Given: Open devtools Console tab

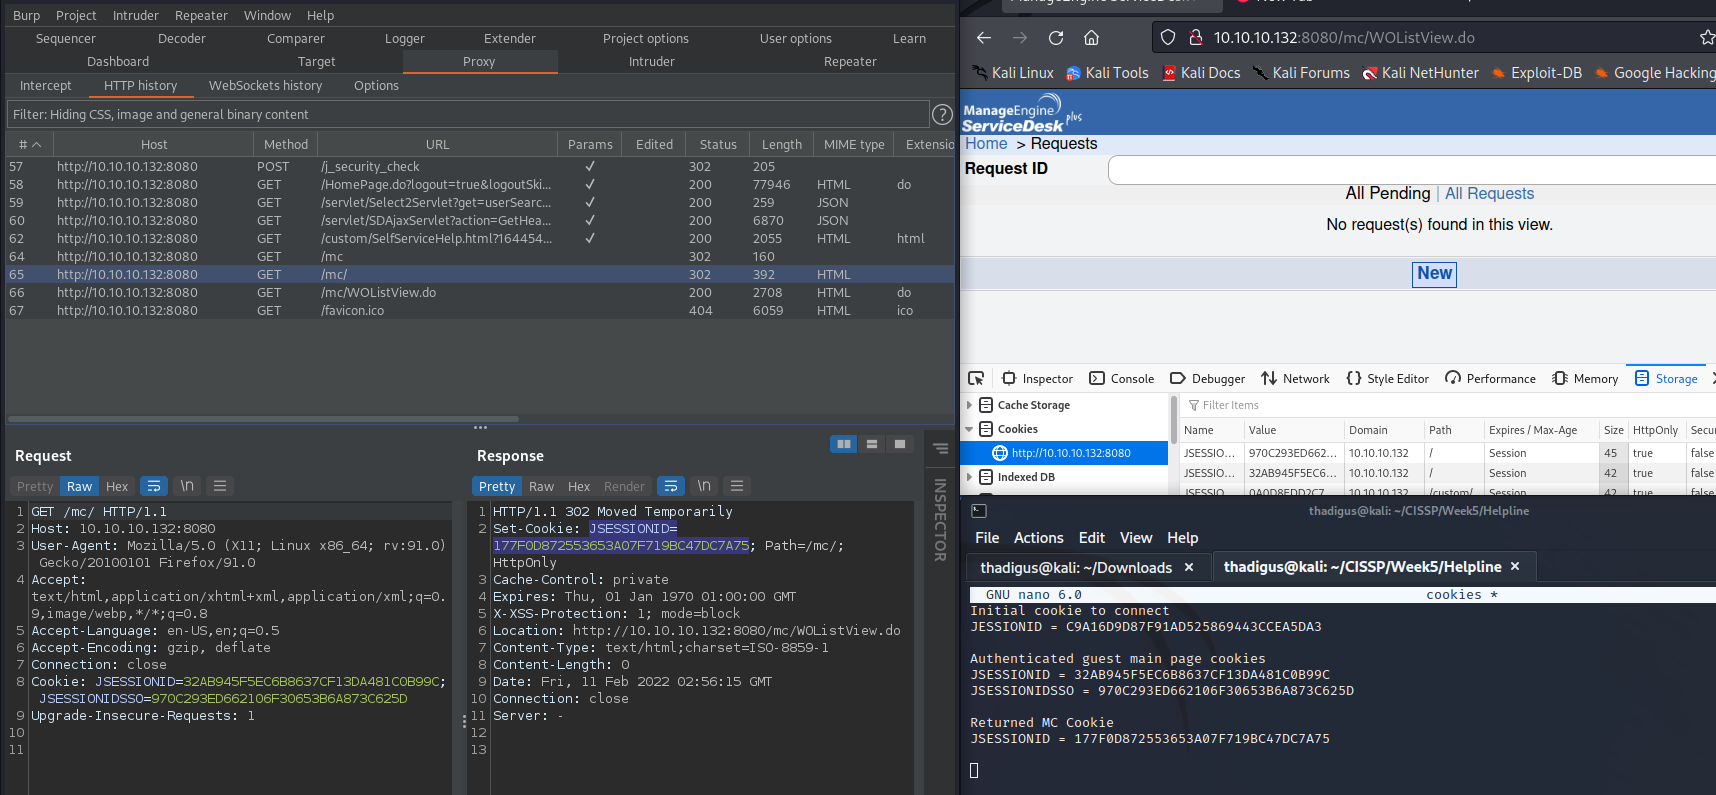Looking at the screenshot, I should [1121, 378].
